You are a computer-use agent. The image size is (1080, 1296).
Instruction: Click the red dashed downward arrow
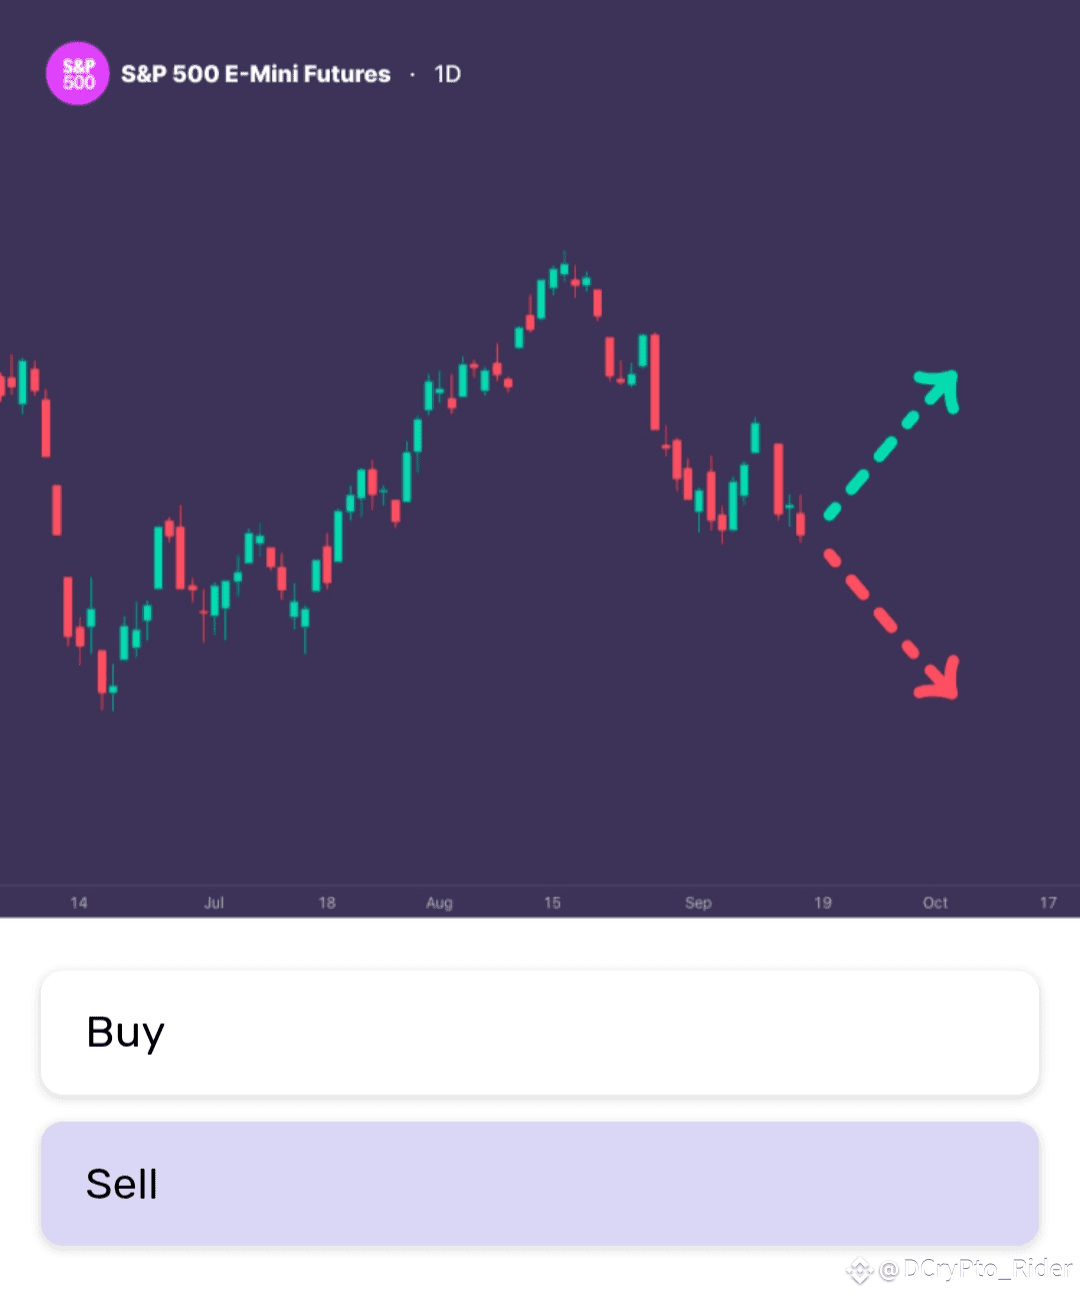click(892, 622)
